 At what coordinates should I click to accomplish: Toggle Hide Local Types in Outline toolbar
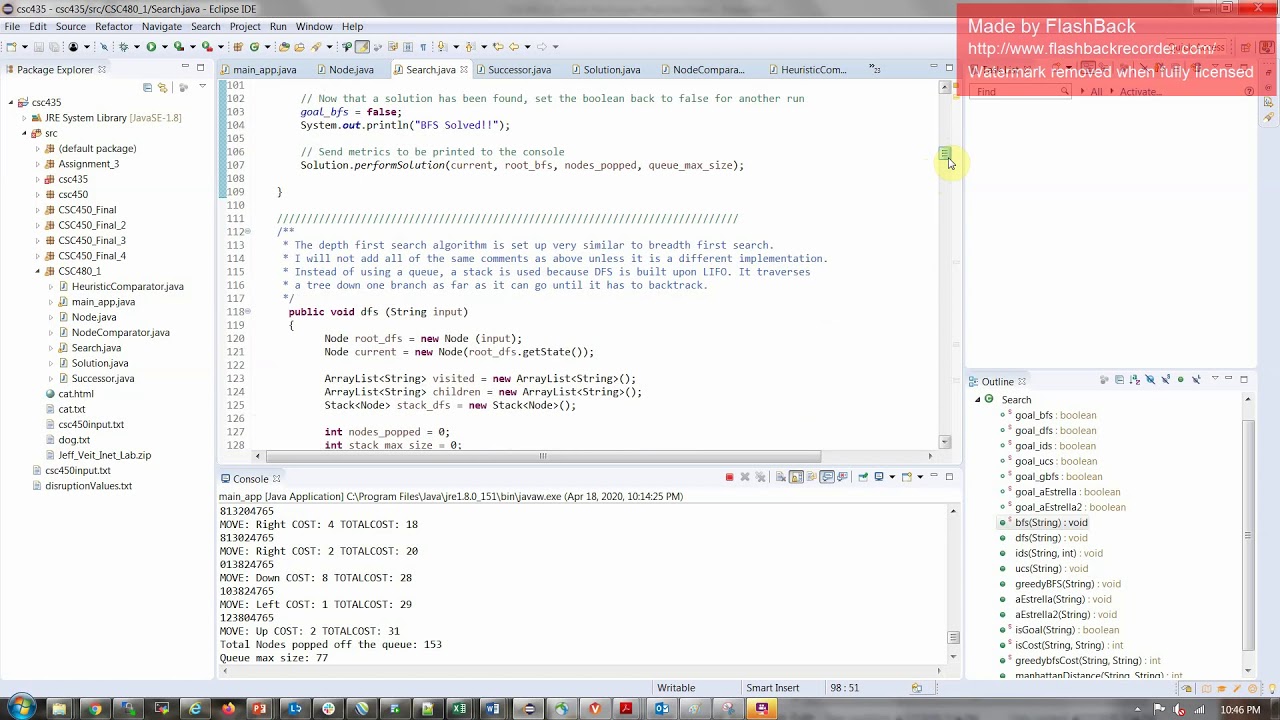click(x=1196, y=380)
